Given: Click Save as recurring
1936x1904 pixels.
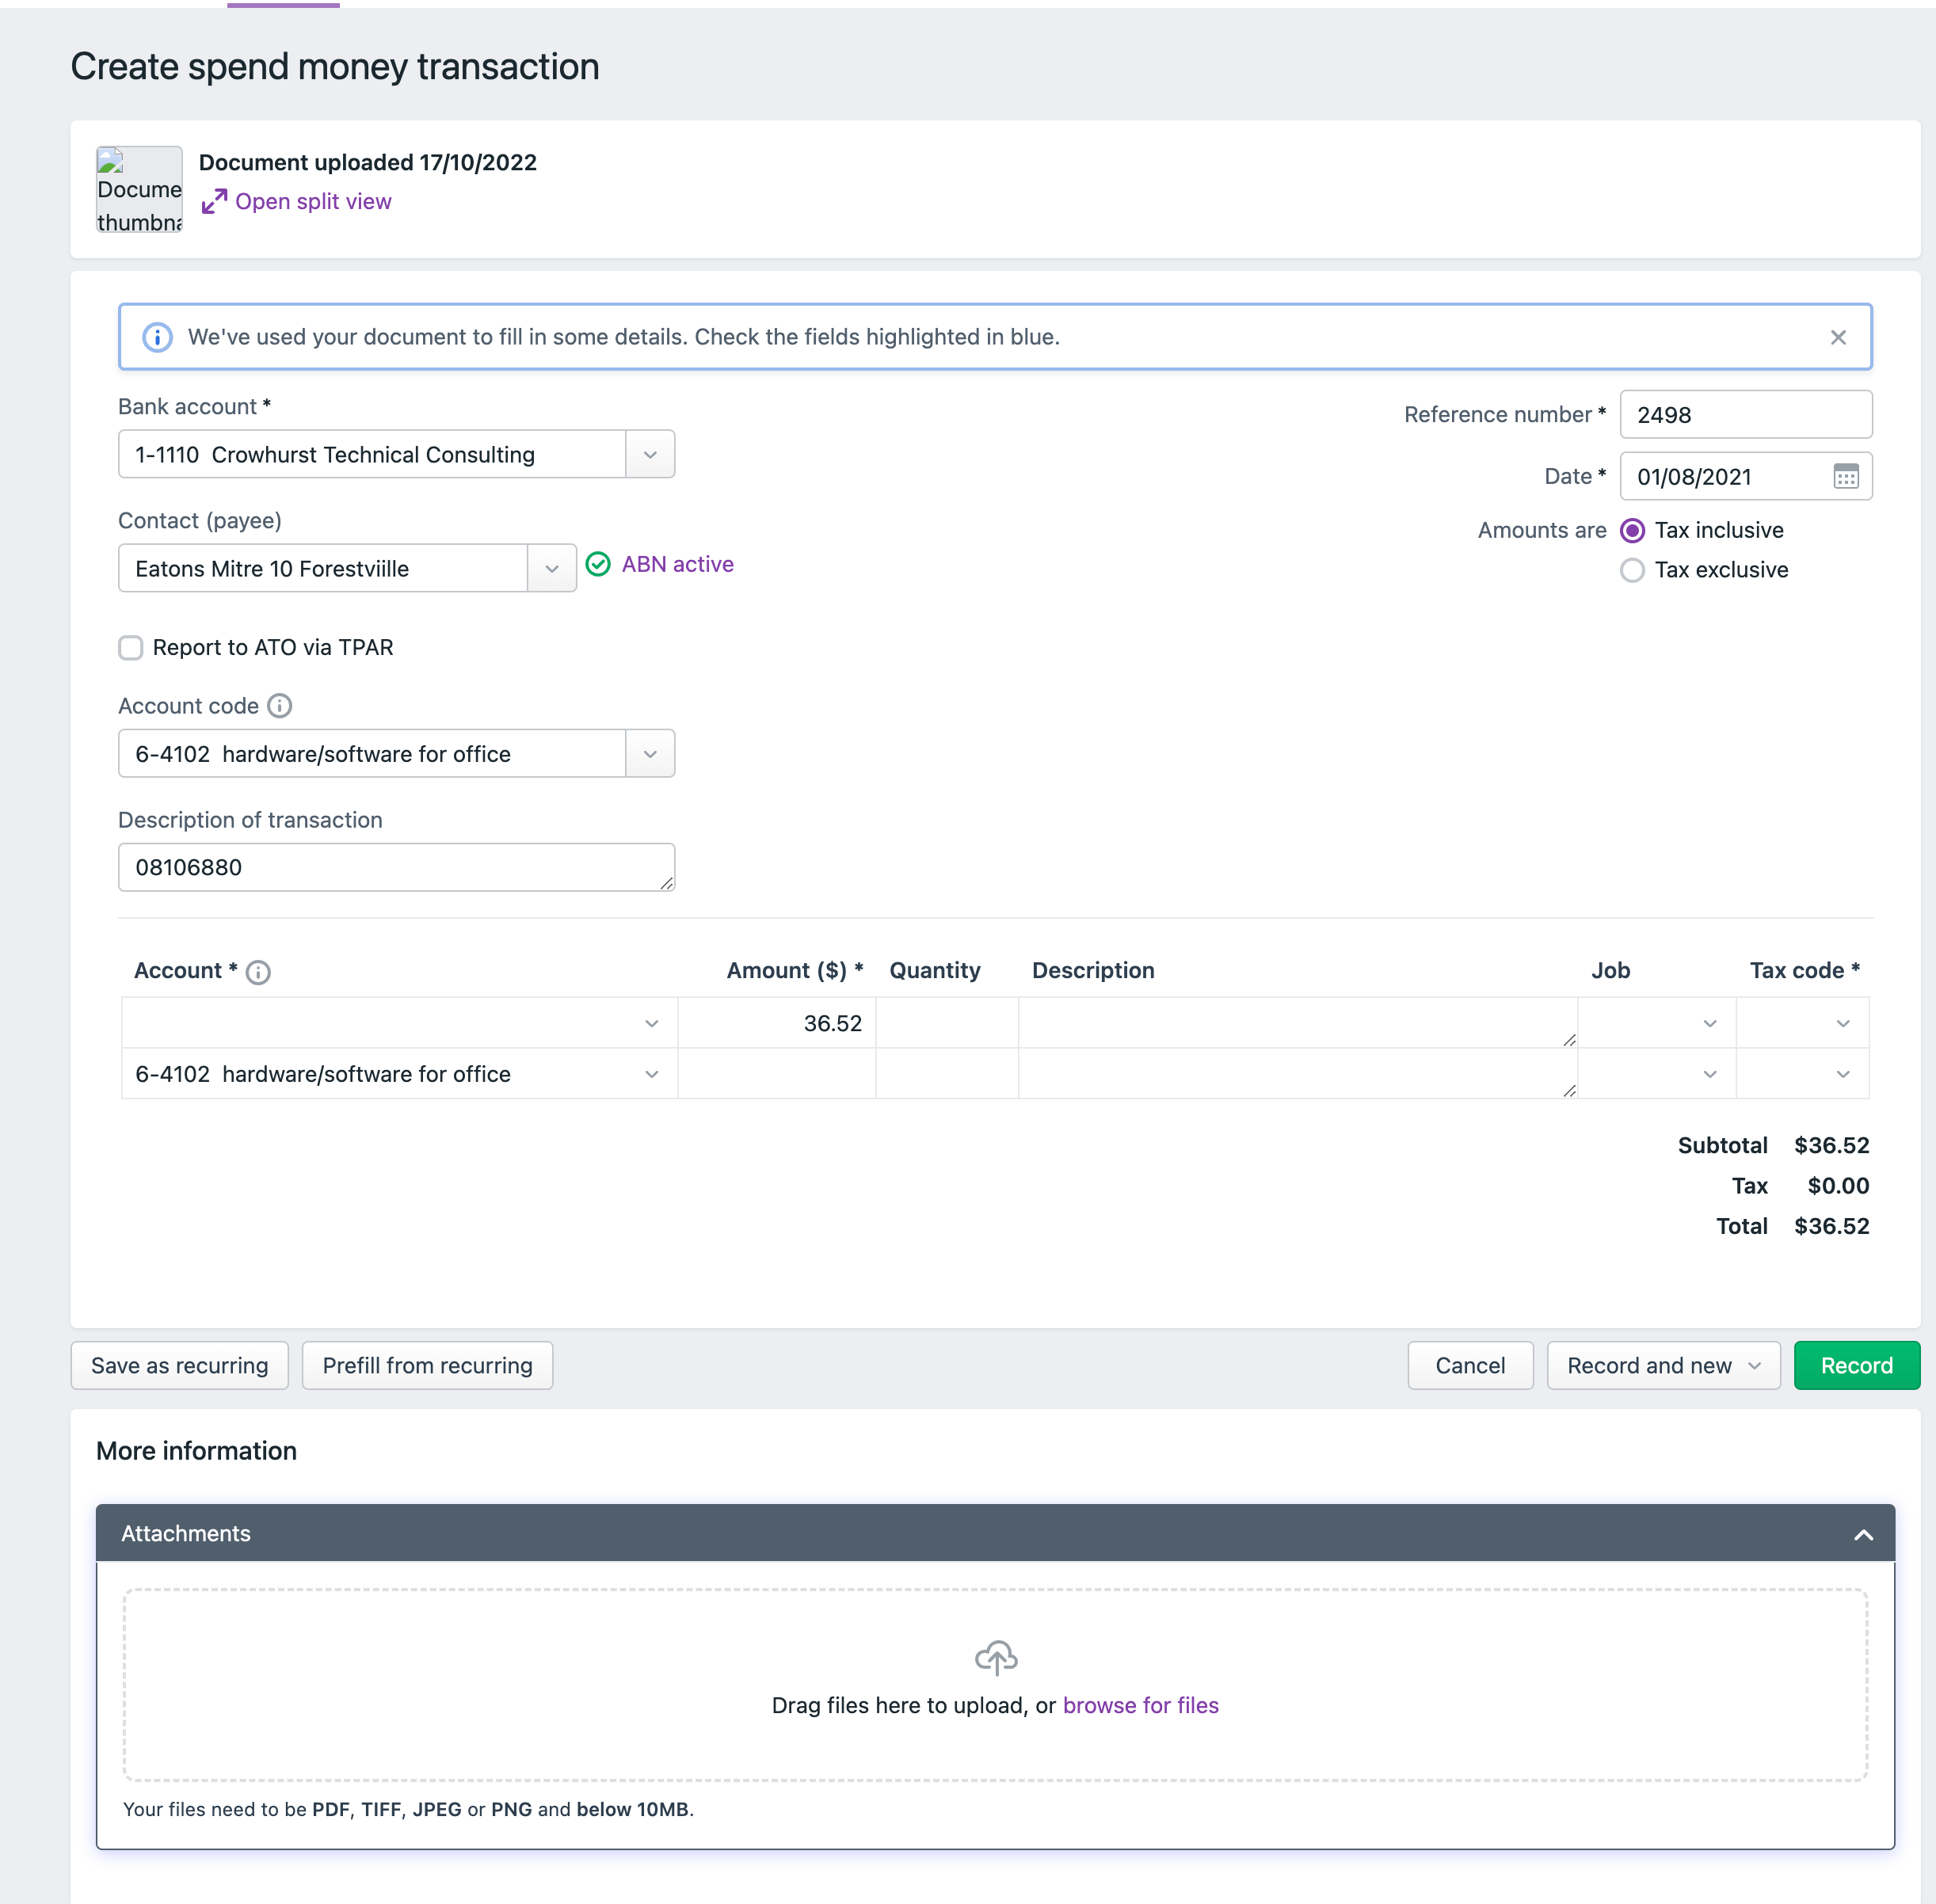Looking at the screenshot, I should click(x=179, y=1365).
